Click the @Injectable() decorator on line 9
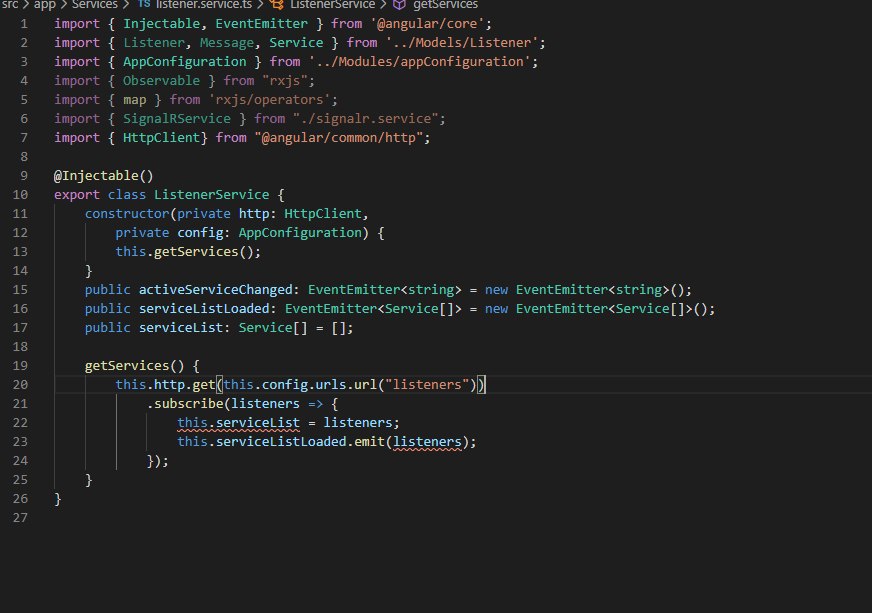The height and width of the screenshot is (613, 872). 103,176
